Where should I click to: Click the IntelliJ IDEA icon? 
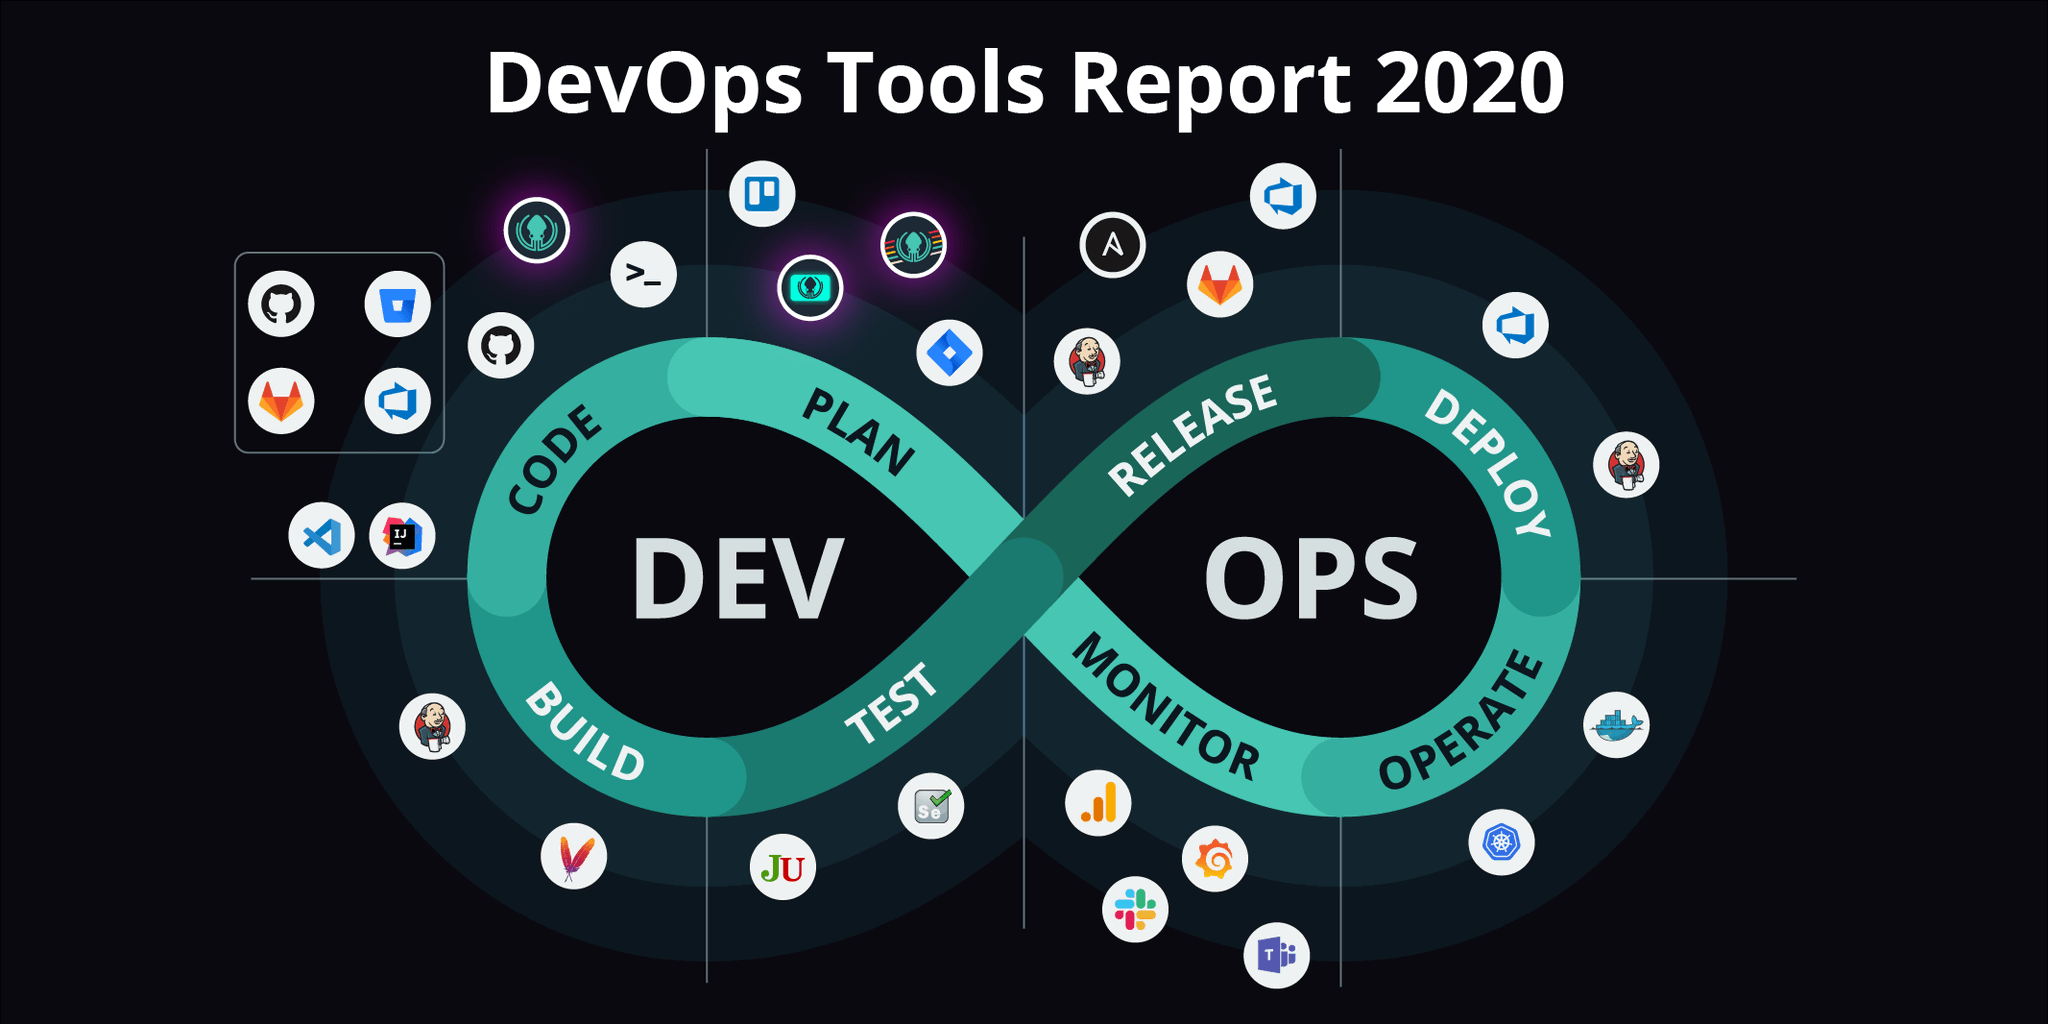click(x=402, y=536)
